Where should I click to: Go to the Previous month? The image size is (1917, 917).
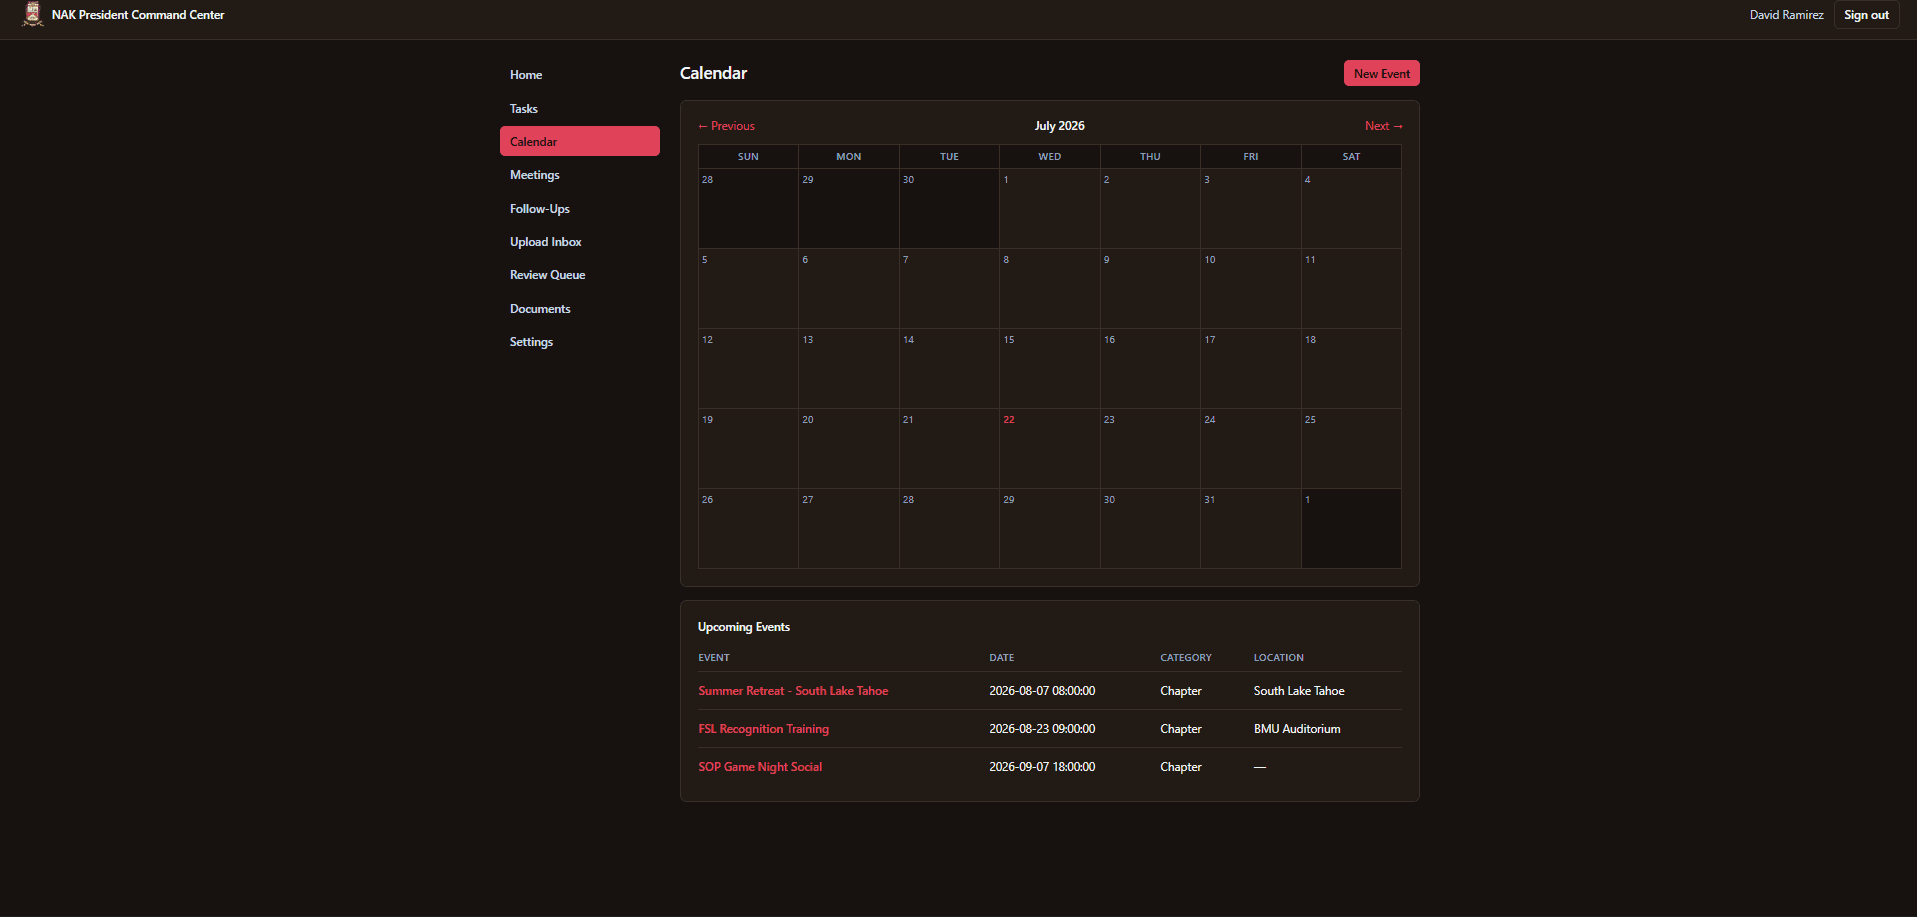pyautogui.click(x=727, y=126)
